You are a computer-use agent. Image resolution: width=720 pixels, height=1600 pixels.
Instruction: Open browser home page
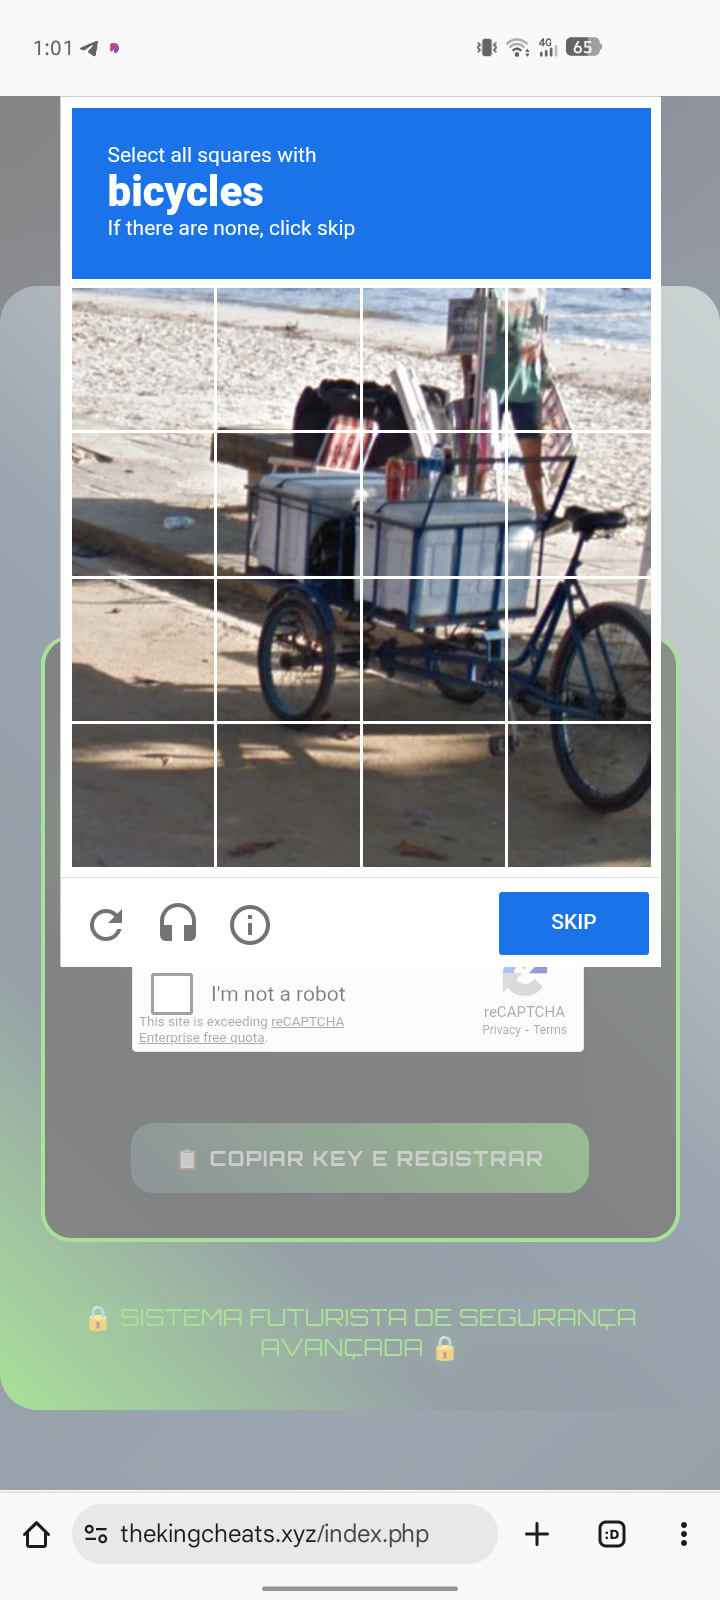tap(37, 1534)
